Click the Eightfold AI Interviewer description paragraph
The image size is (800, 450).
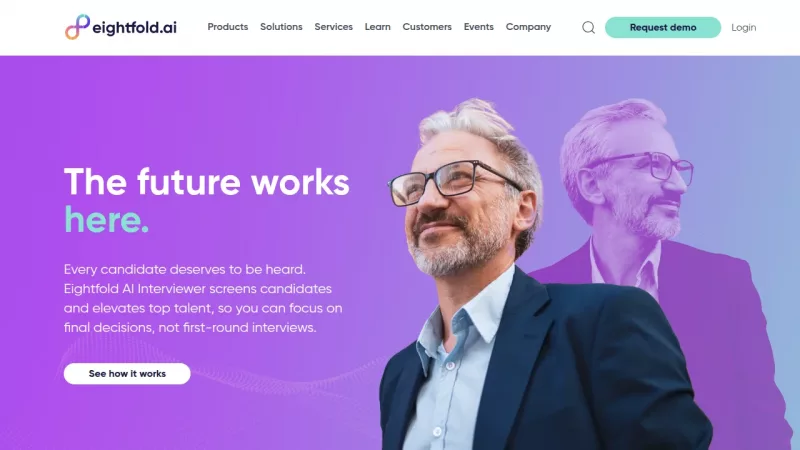(203, 298)
